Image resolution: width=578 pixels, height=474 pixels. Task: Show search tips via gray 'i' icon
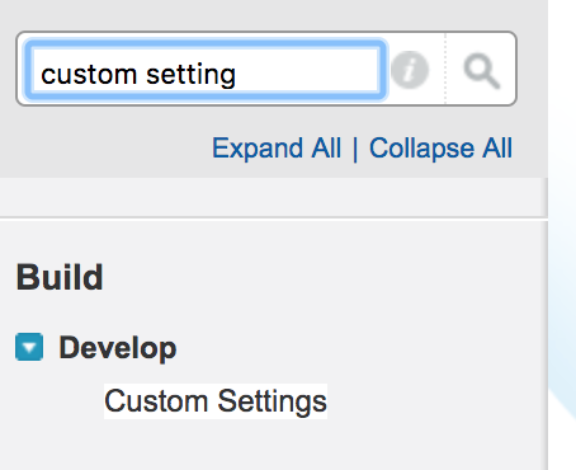[x=410, y=70]
